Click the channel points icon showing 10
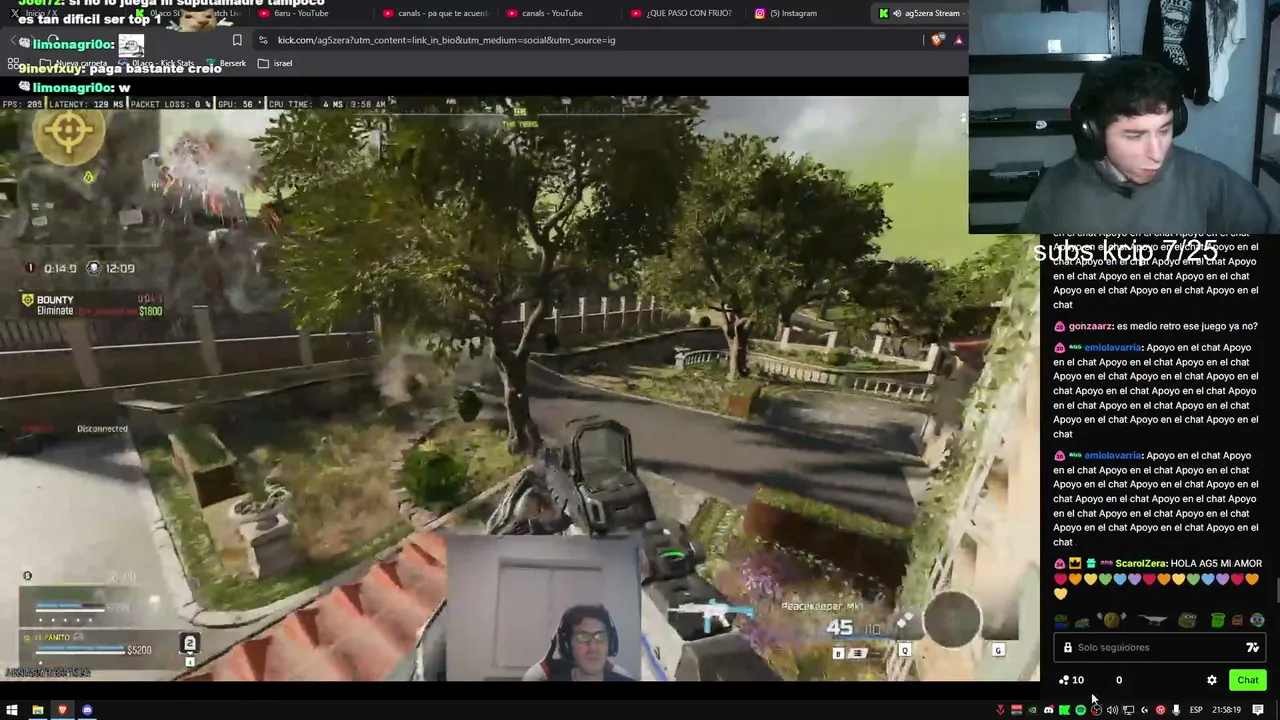The image size is (1280, 720). (1071, 680)
